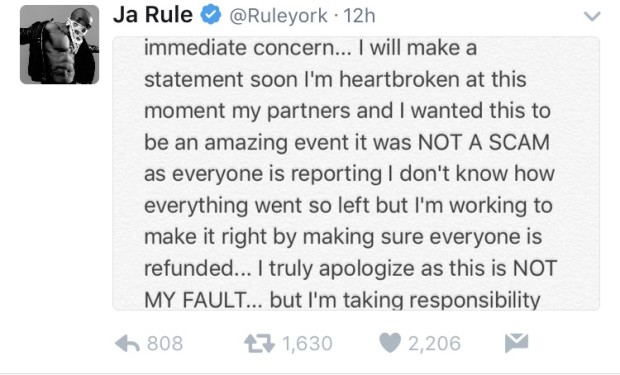620x375 pixels.
Task: Click the reply arrow icon
Action: 127,343
